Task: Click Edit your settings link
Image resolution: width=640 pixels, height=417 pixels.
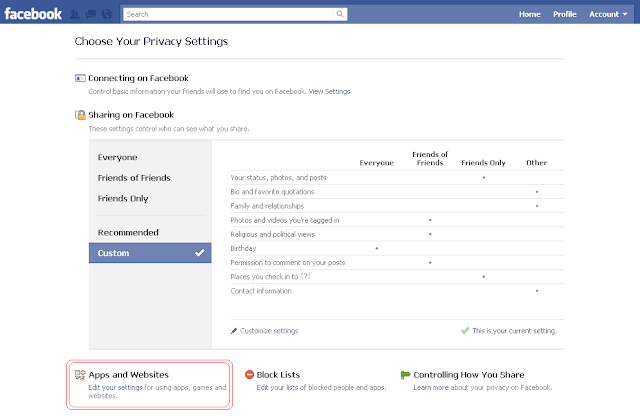Action: pyautogui.click(x=115, y=387)
